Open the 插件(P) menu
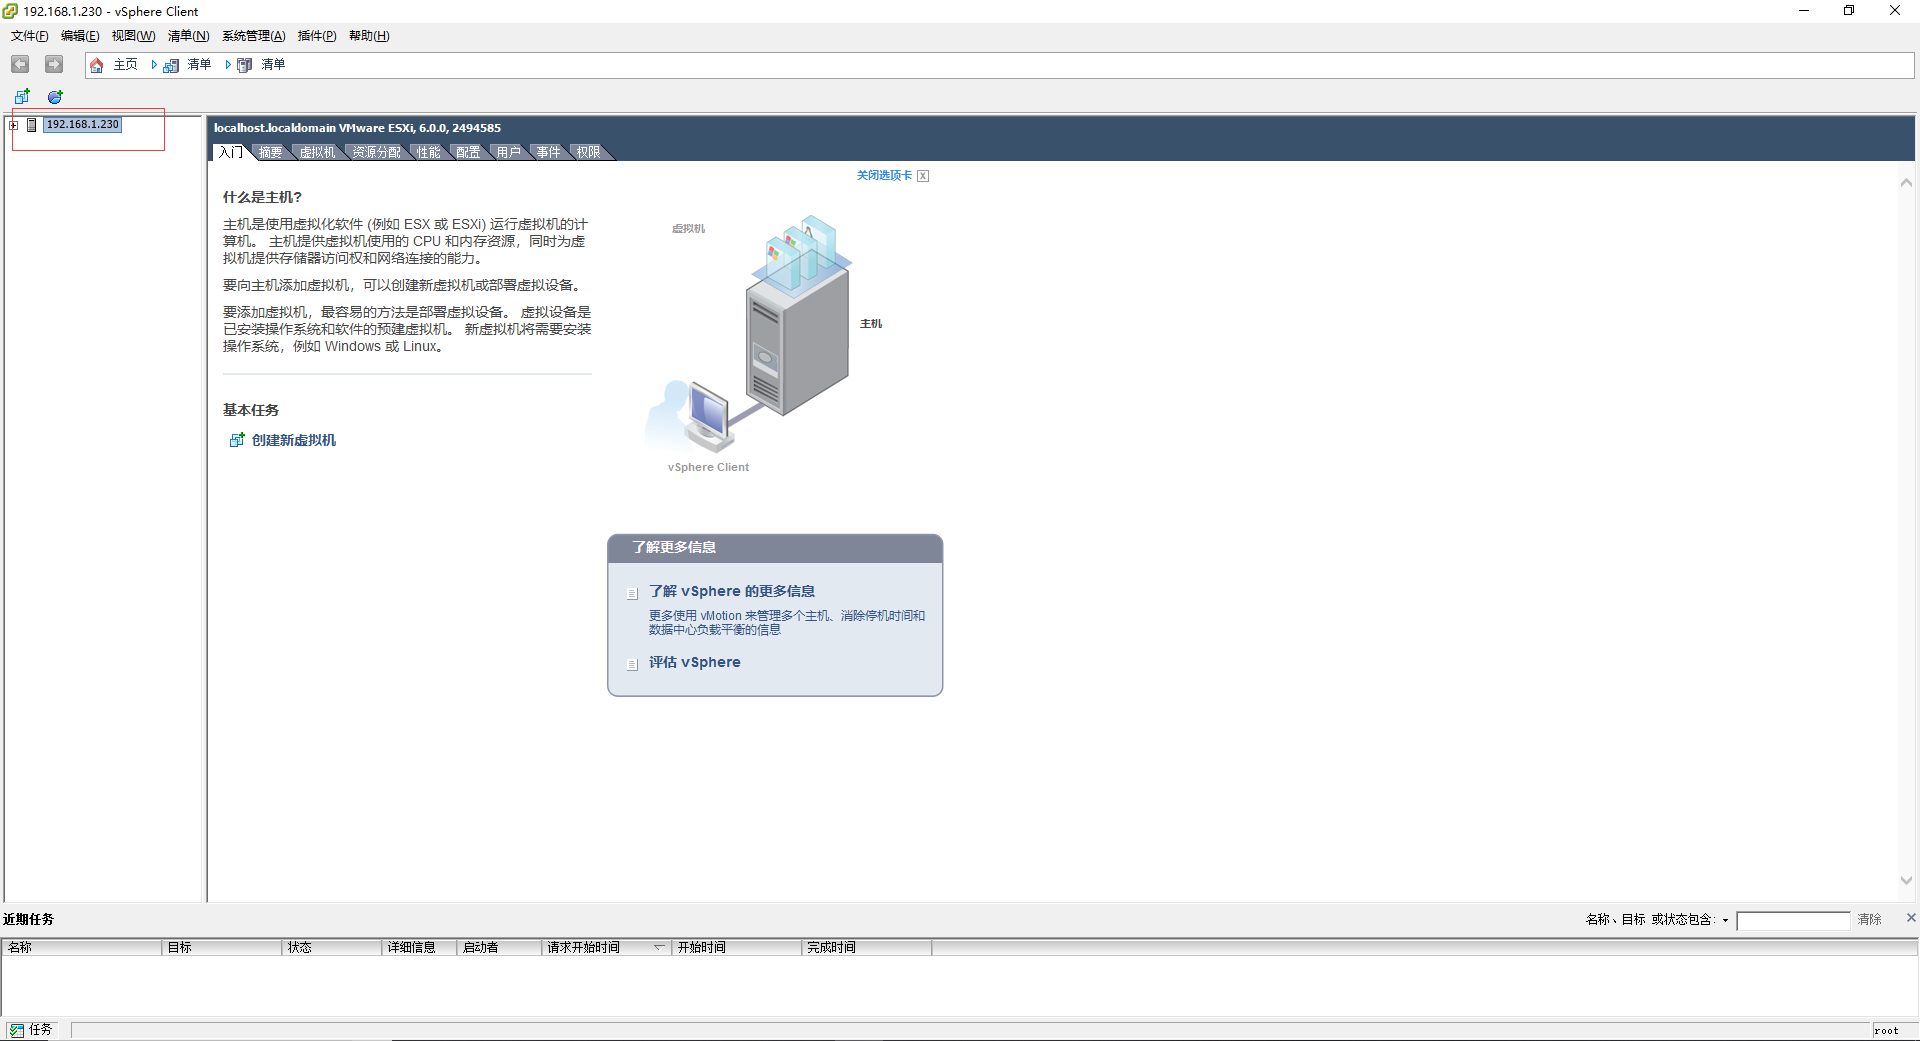 317,36
